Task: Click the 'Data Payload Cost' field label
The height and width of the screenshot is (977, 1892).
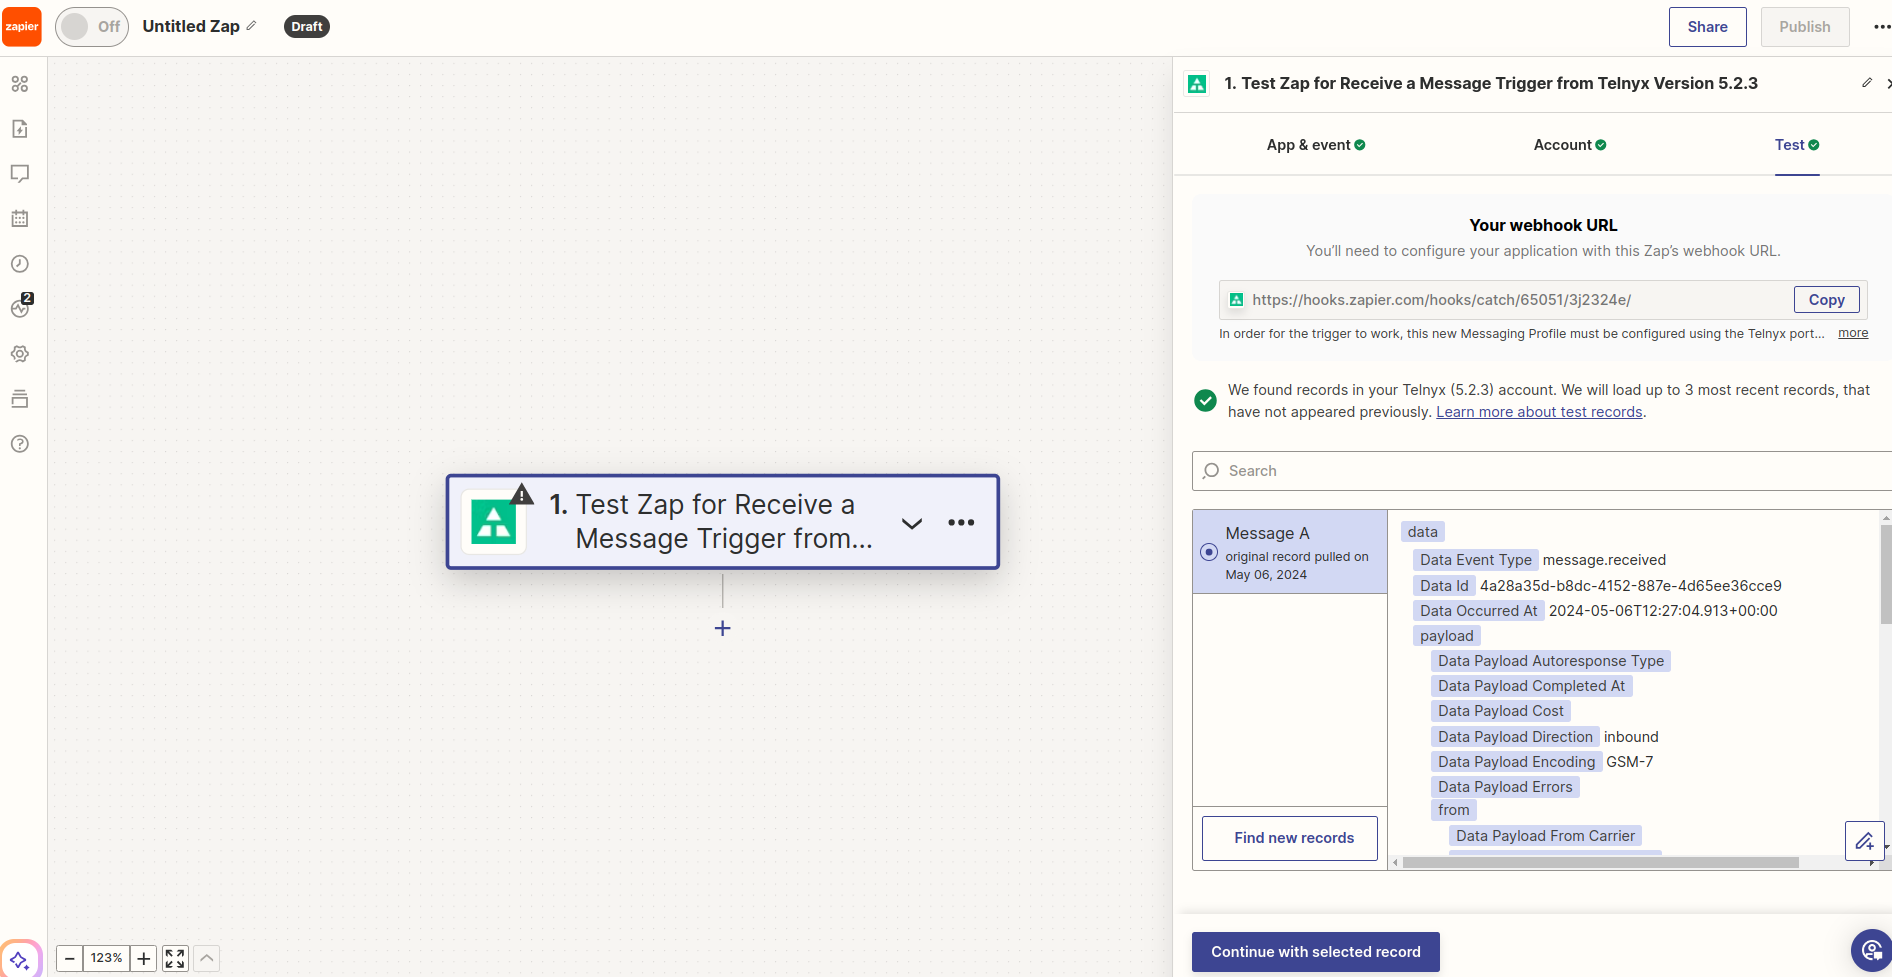Action: (x=1500, y=711)
